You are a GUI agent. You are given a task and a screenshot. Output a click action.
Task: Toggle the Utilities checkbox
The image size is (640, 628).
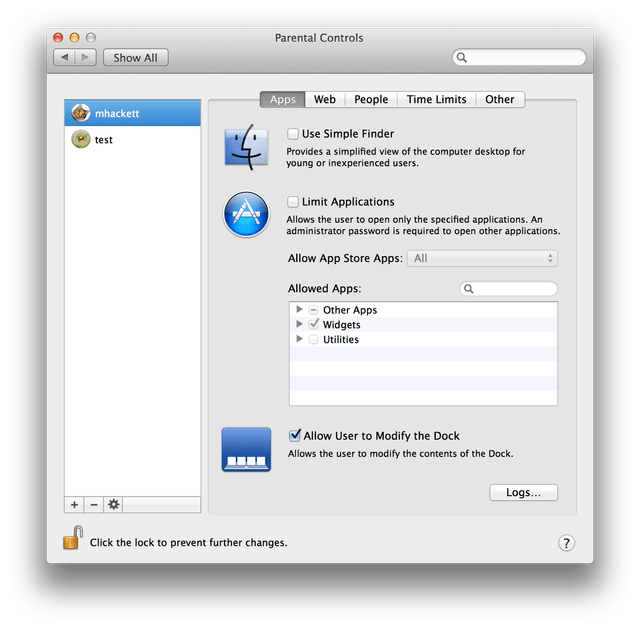coord(313,340)
